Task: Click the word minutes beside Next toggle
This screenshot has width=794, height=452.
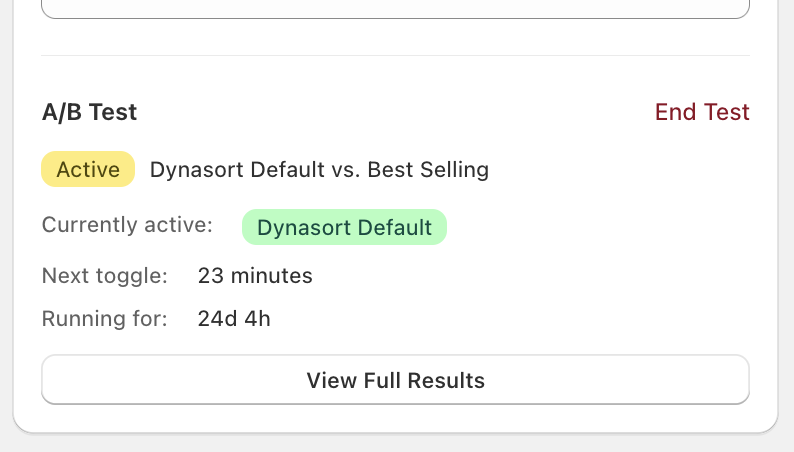Action: tap(270, 275)
